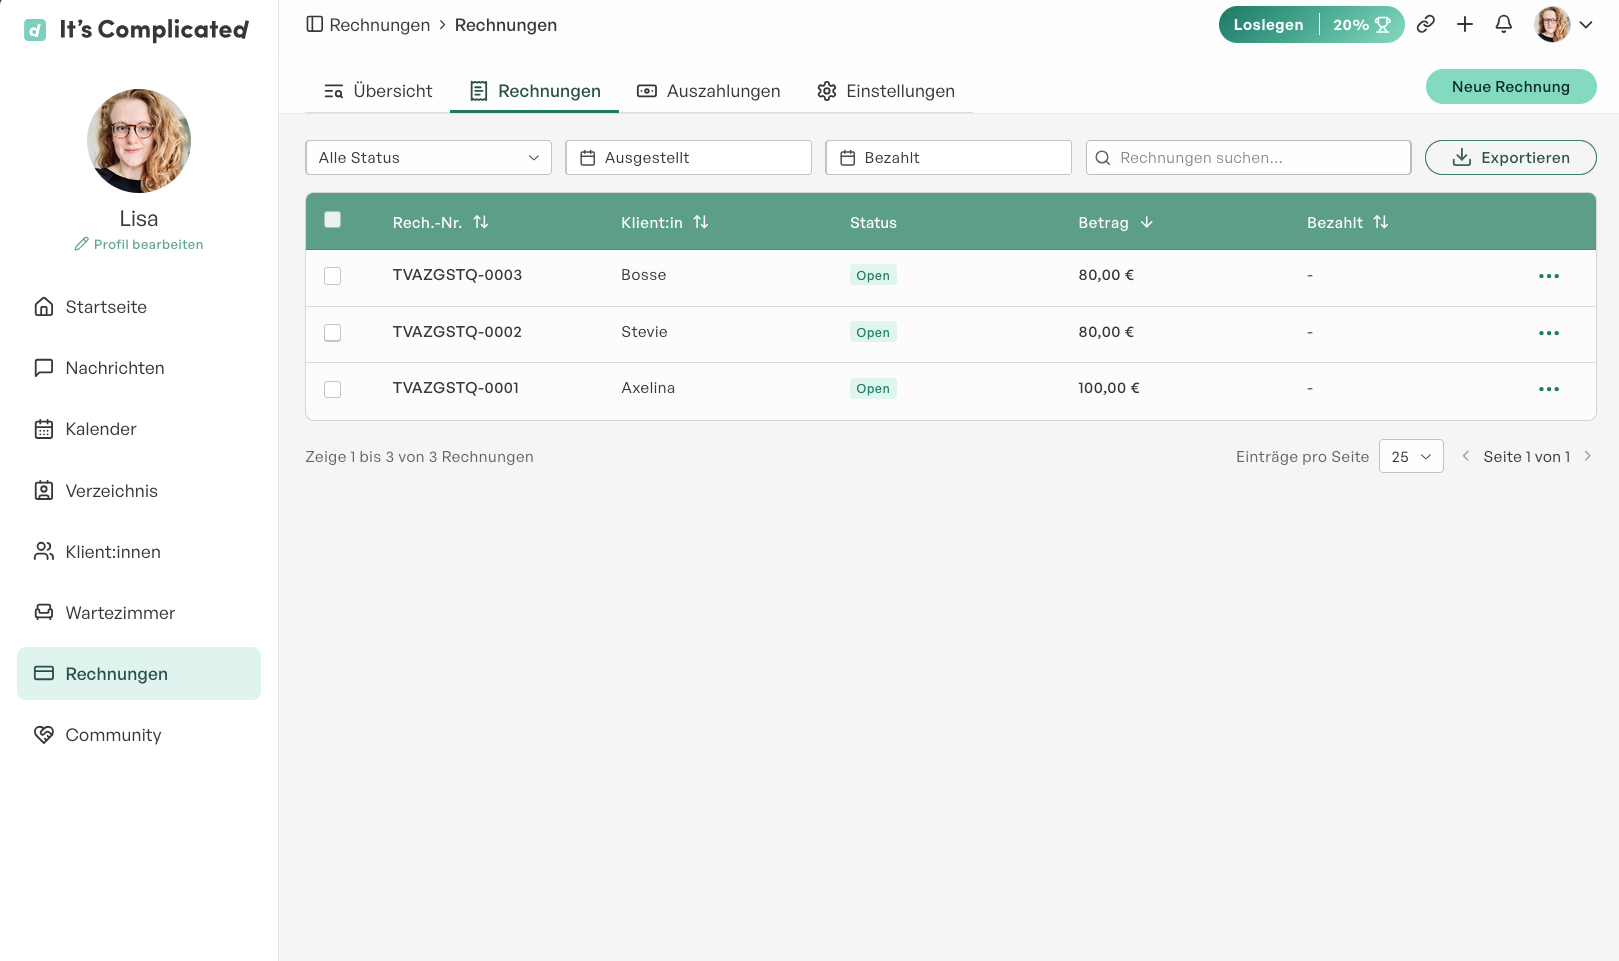Image resolution: width=1619 pixels, height=961 pixels.
Task: Go to previous page arrow
Action: [x=1466, y=456]
